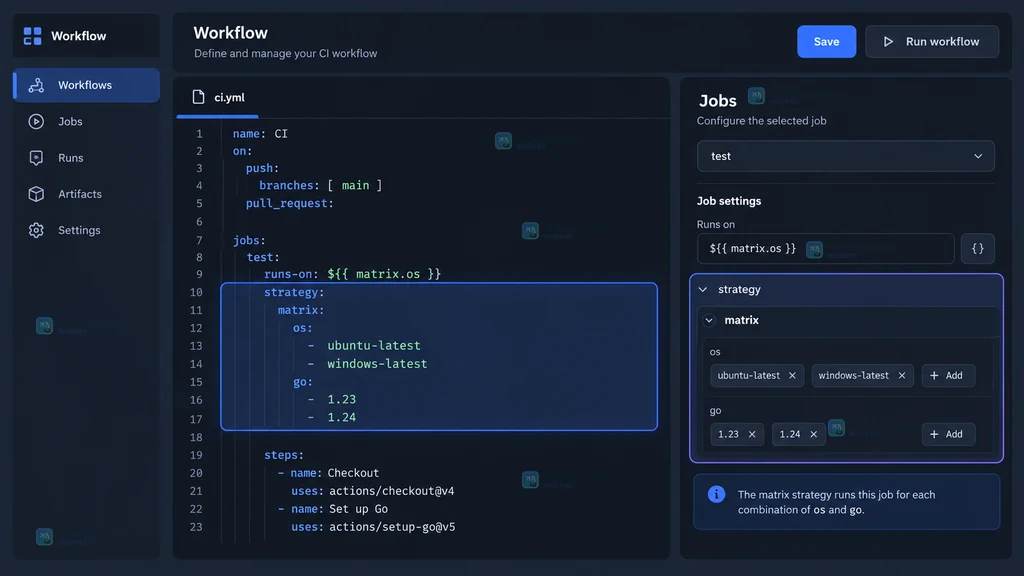Click the ci.yml file icon
The image size is (1024, 576).
198,97
